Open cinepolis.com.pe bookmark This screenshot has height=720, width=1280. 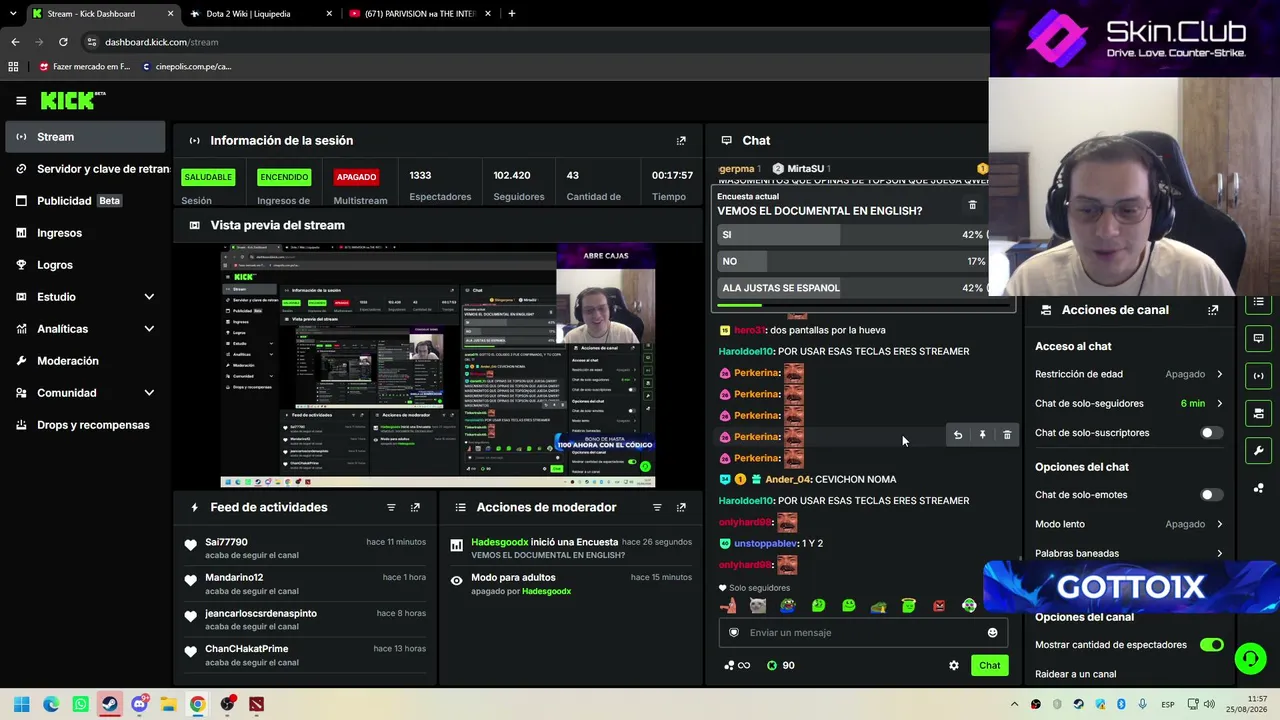tap(186, 67)
